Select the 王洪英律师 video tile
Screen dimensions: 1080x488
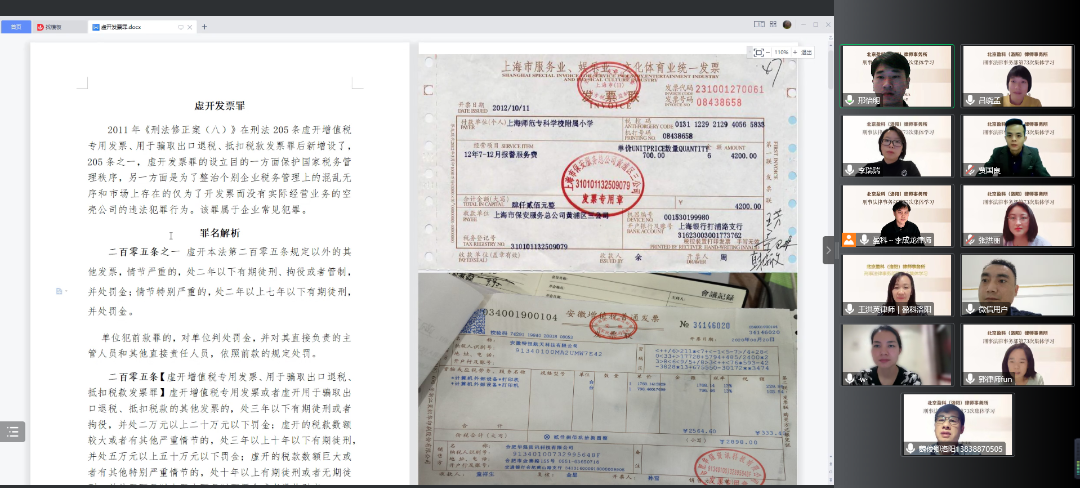[897, 286]
